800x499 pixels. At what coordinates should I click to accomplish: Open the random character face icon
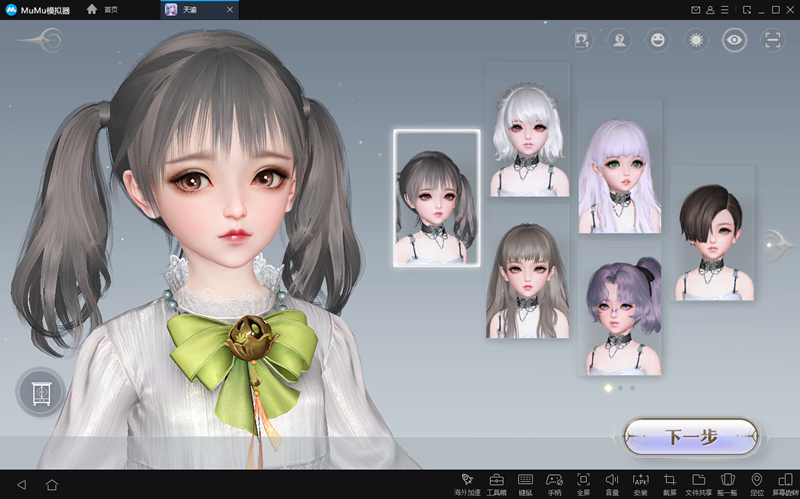619,40
